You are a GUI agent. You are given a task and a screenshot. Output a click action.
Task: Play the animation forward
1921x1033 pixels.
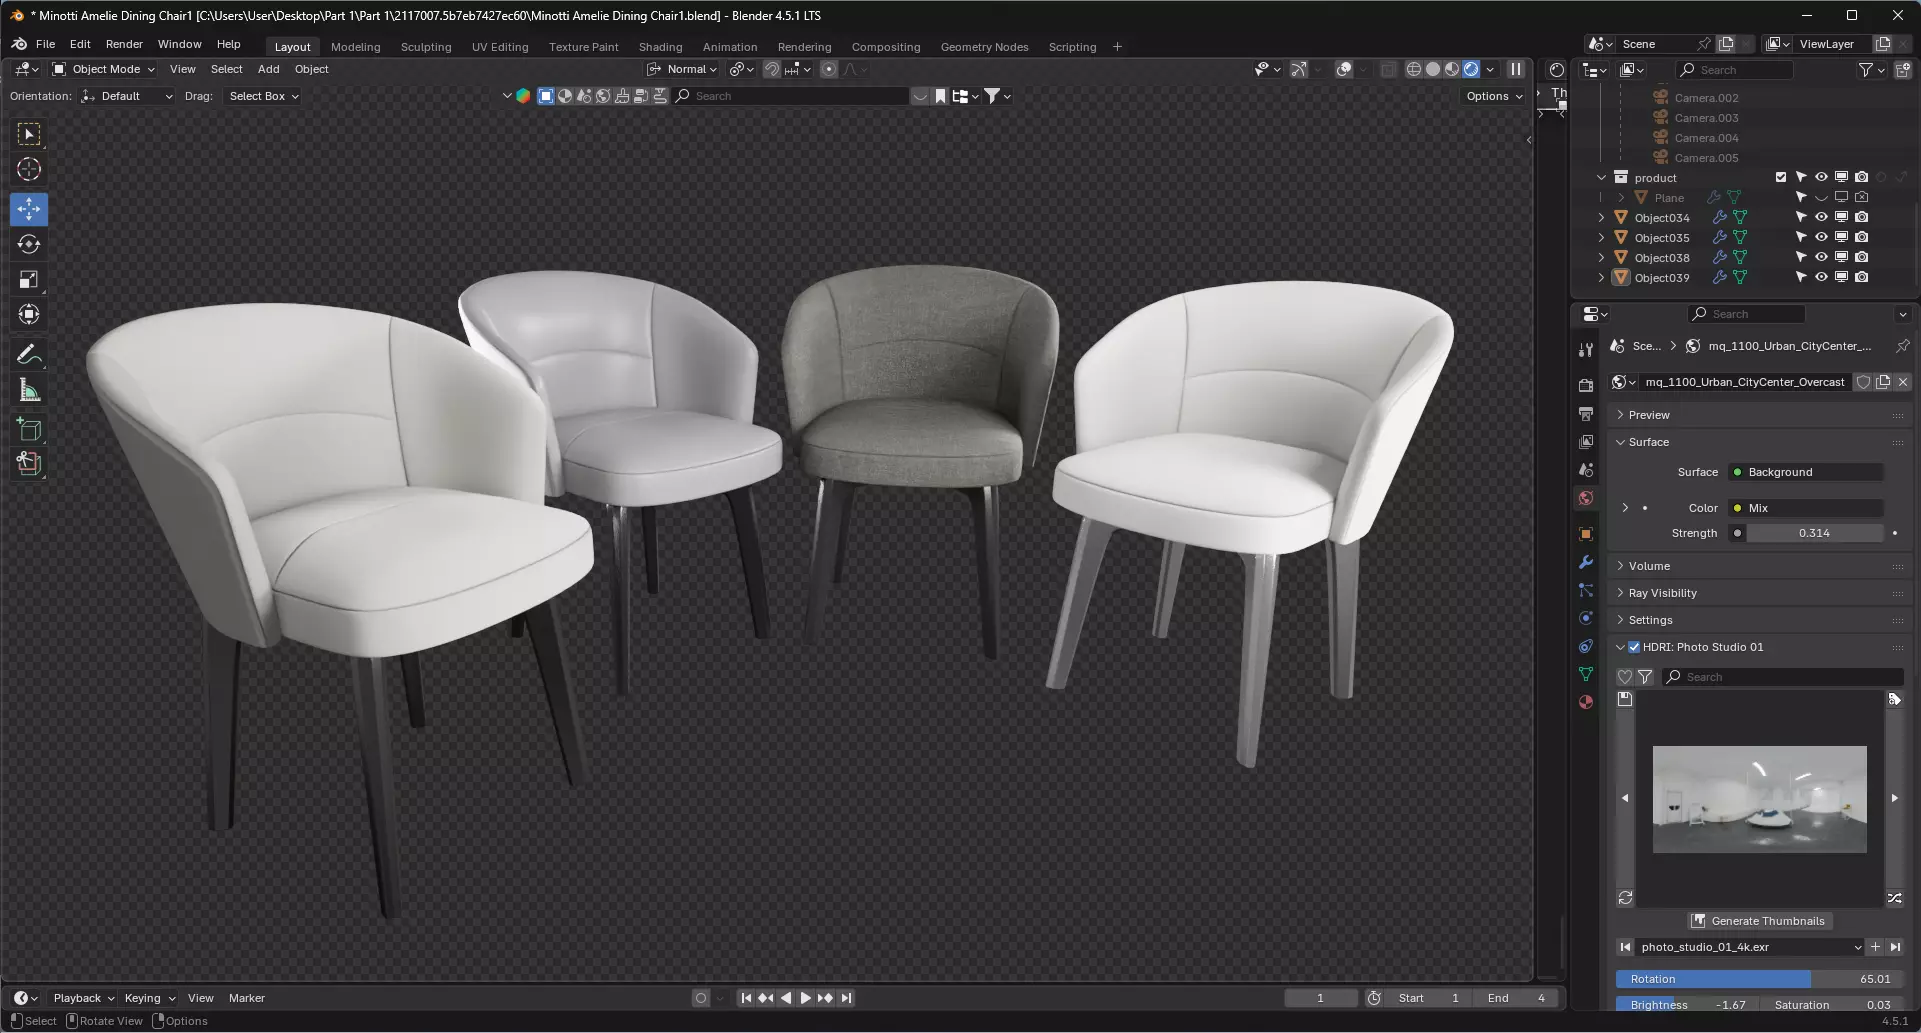click(806, 998)
